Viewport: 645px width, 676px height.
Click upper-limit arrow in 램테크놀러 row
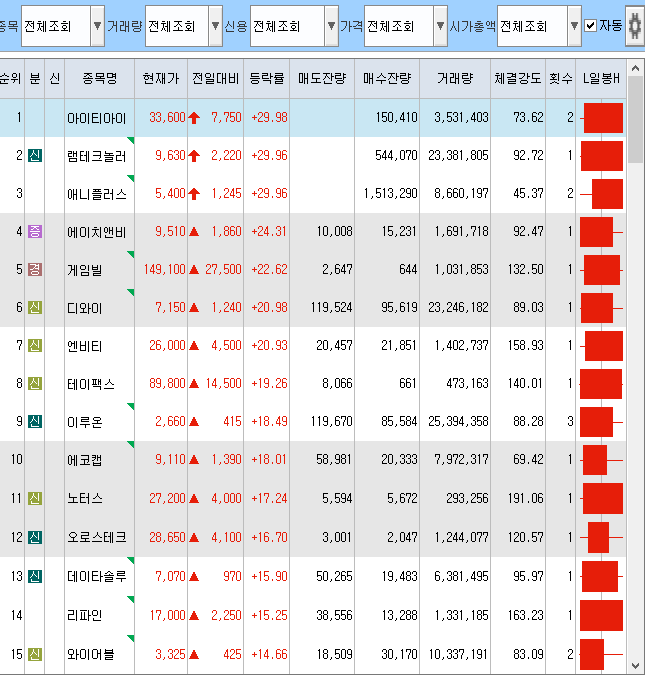[194, 156]
